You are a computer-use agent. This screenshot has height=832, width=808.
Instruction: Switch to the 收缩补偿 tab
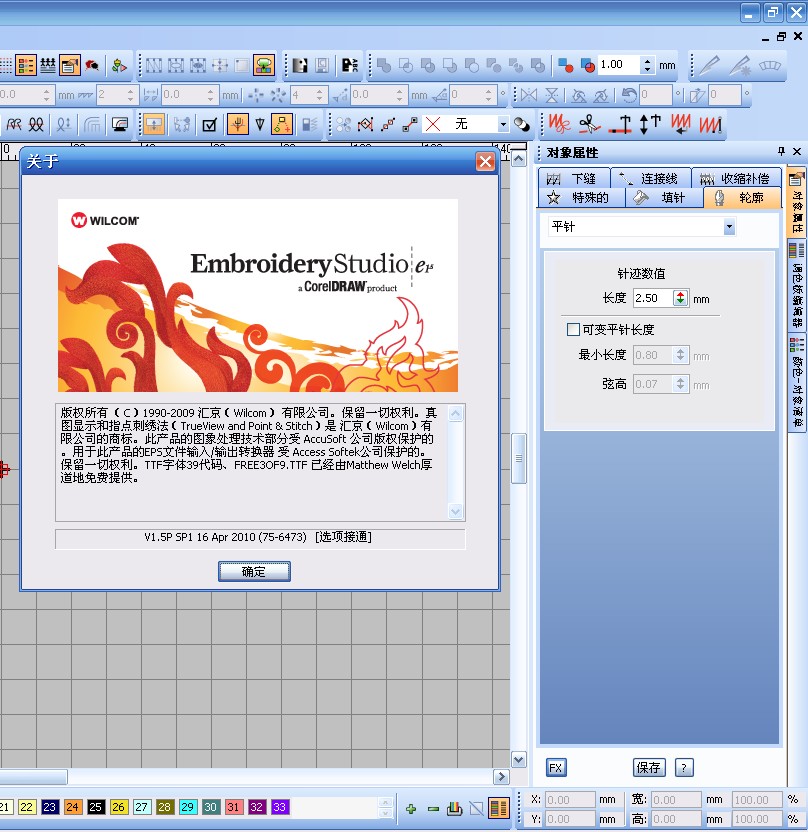coord(736,179)
